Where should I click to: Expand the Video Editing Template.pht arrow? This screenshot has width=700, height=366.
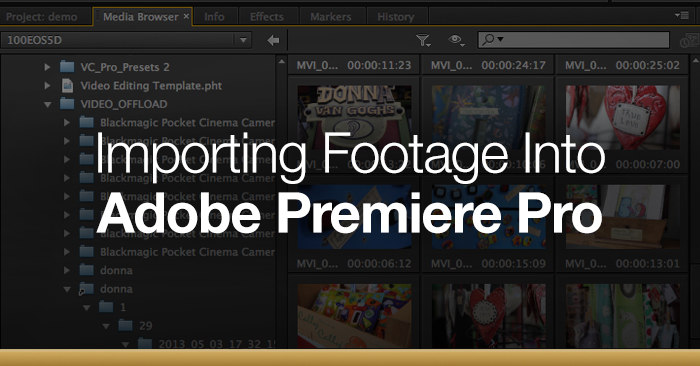[47, 85]
